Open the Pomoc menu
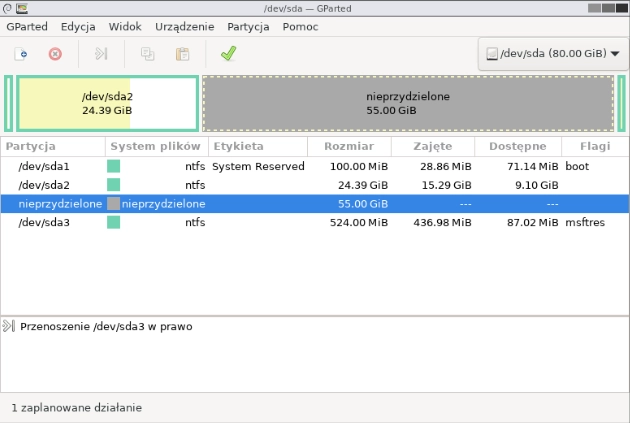 [x=300, y=27]
